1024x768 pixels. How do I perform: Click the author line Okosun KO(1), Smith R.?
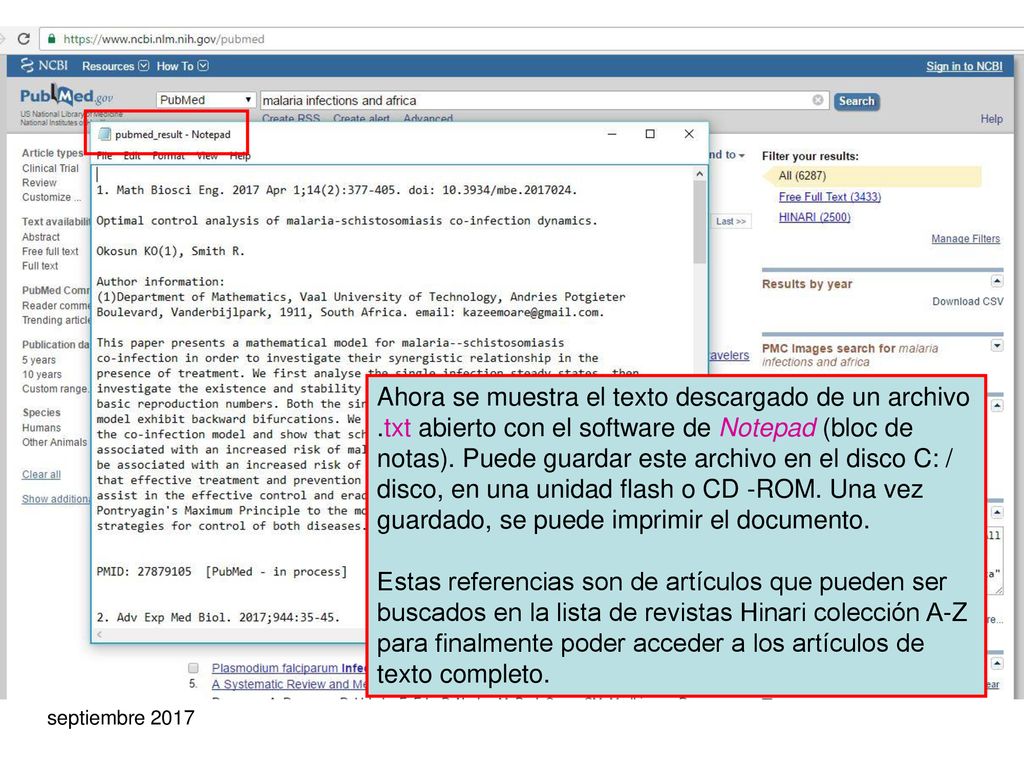170,251
